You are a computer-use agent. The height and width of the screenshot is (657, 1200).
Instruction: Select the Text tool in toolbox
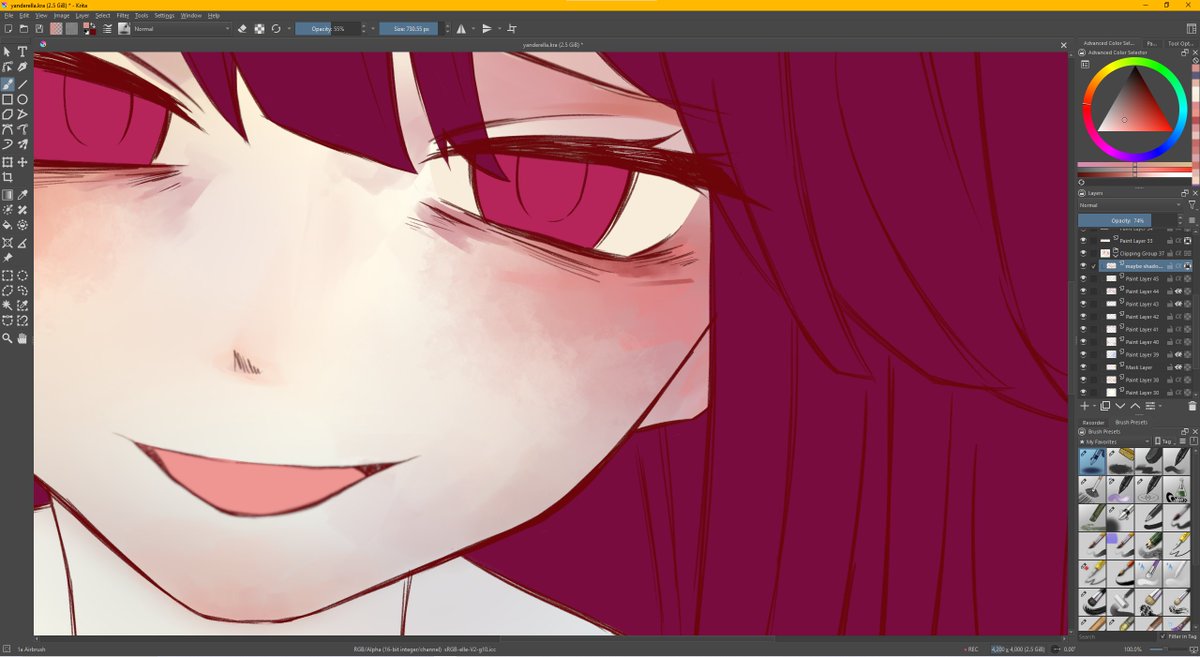22,52
